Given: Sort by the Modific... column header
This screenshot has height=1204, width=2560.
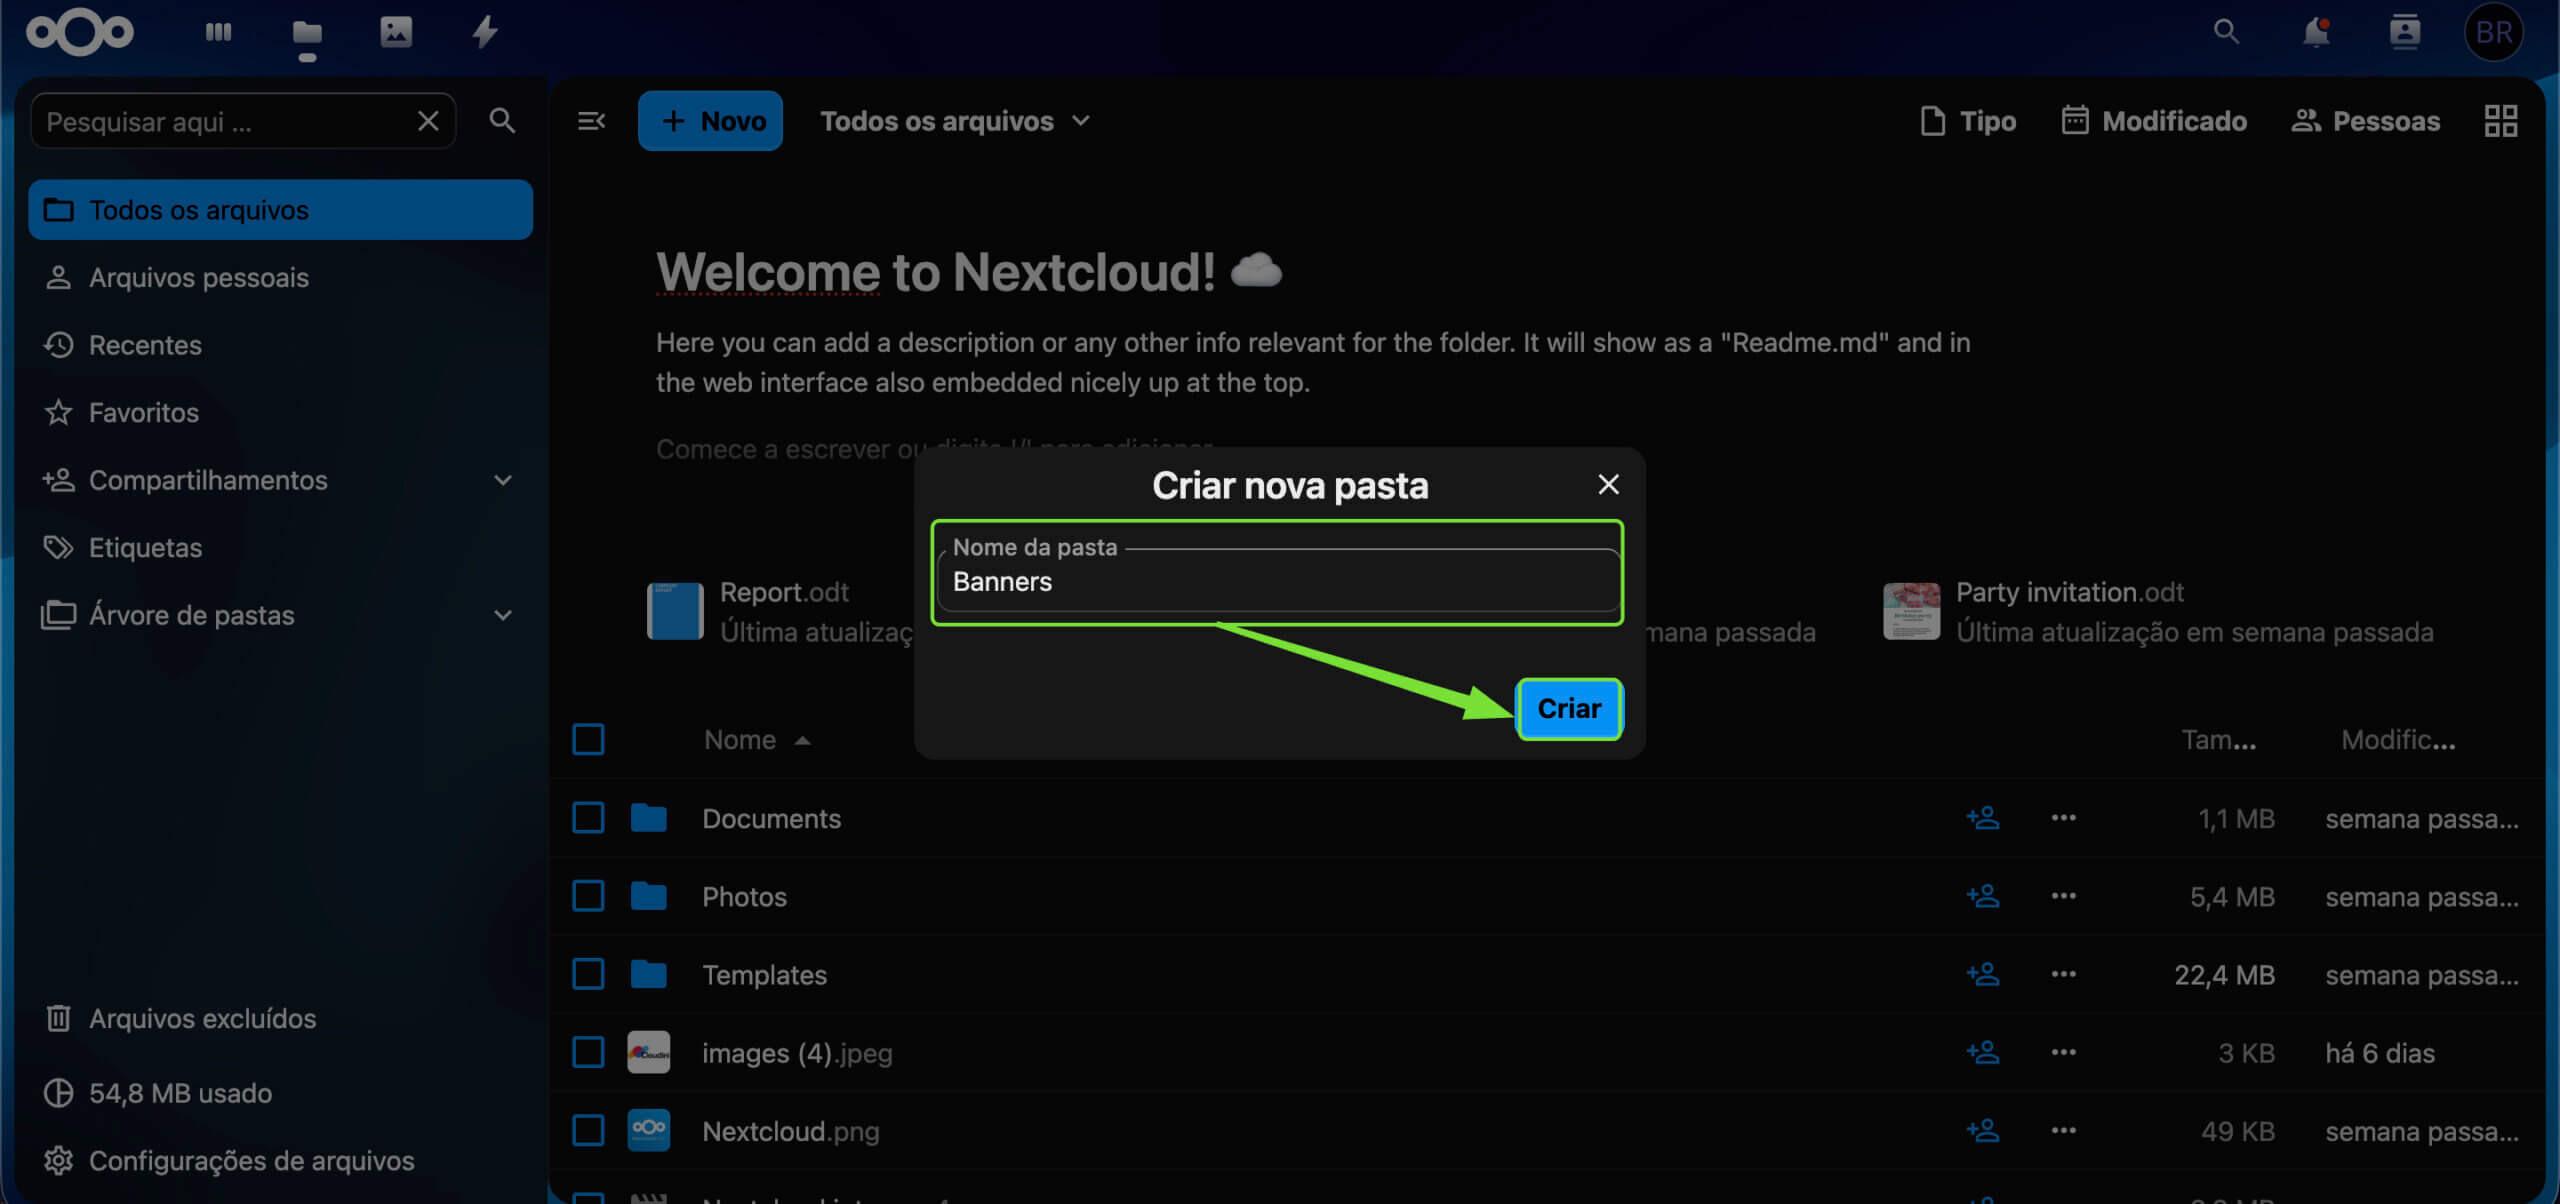Looking at the screenshot, I should (2398, 740).
